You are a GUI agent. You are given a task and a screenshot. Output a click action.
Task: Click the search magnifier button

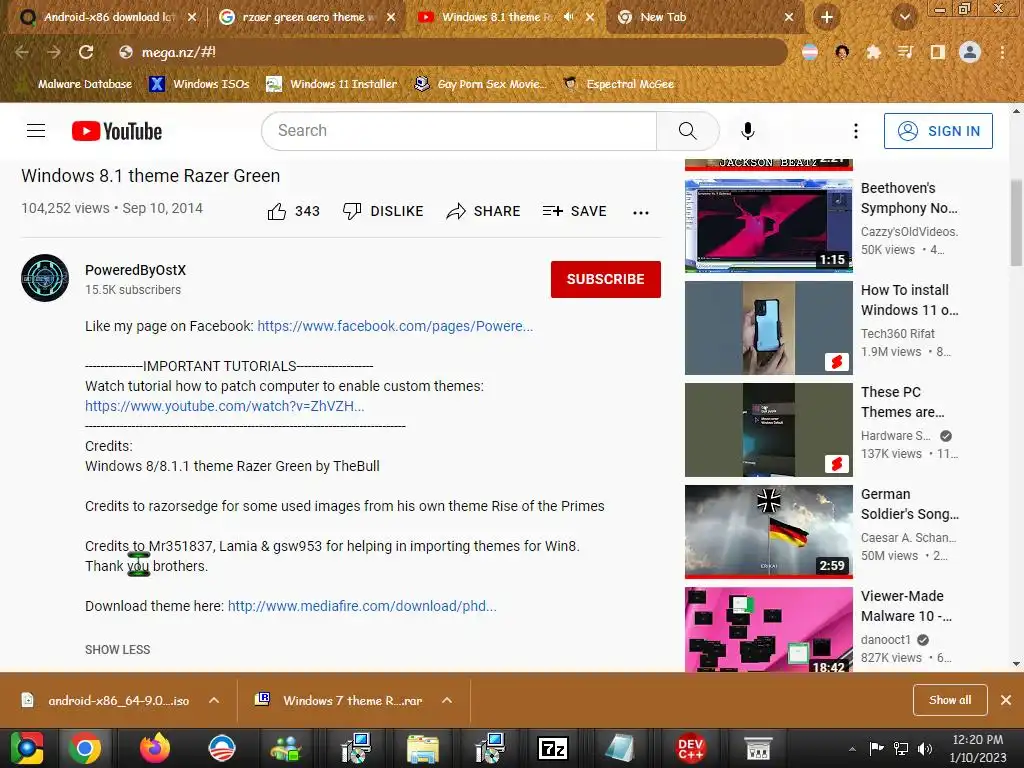tap(687, 131)
